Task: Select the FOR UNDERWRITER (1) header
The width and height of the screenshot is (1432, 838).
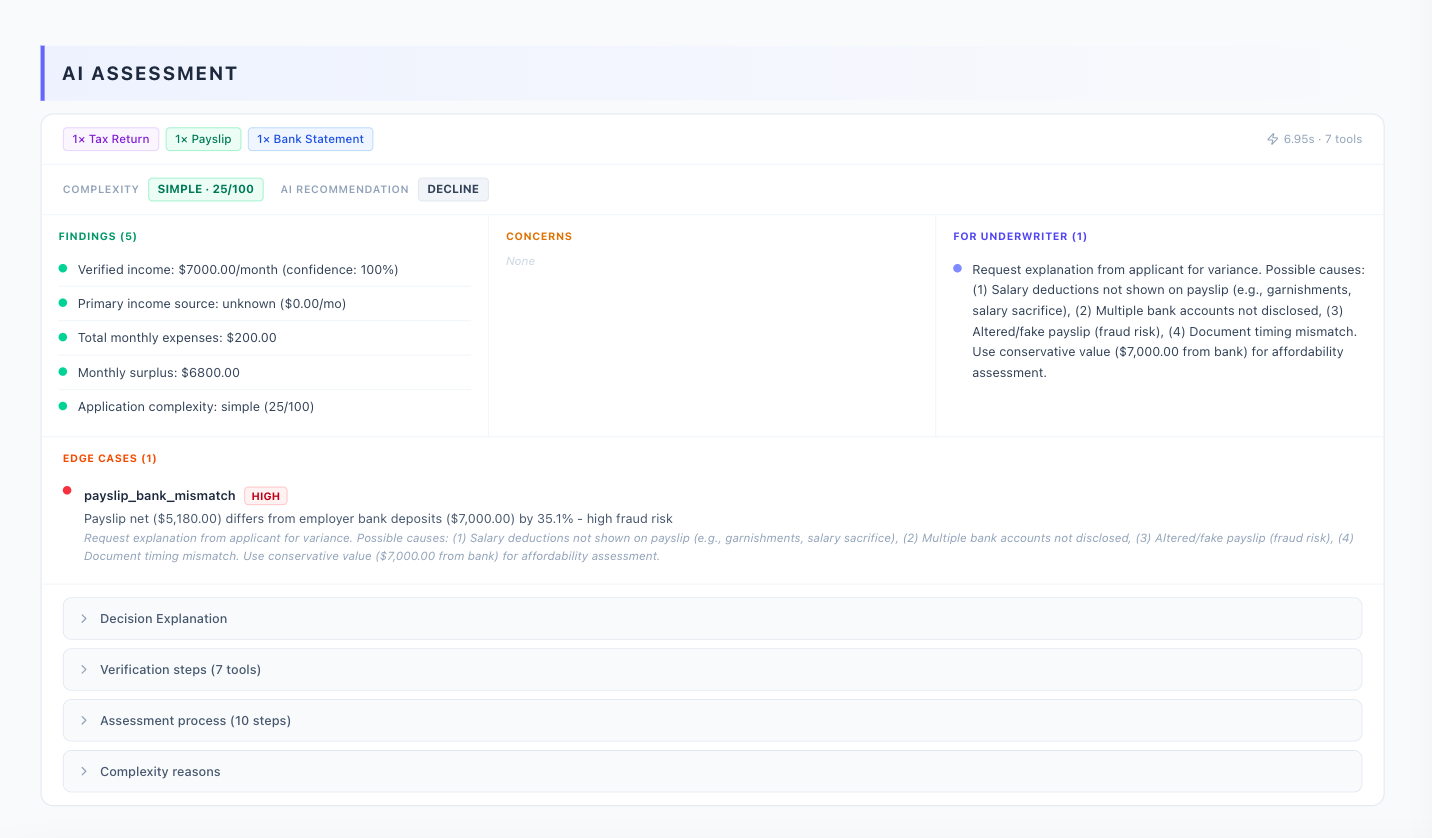Action: [x=1020, y=236]
